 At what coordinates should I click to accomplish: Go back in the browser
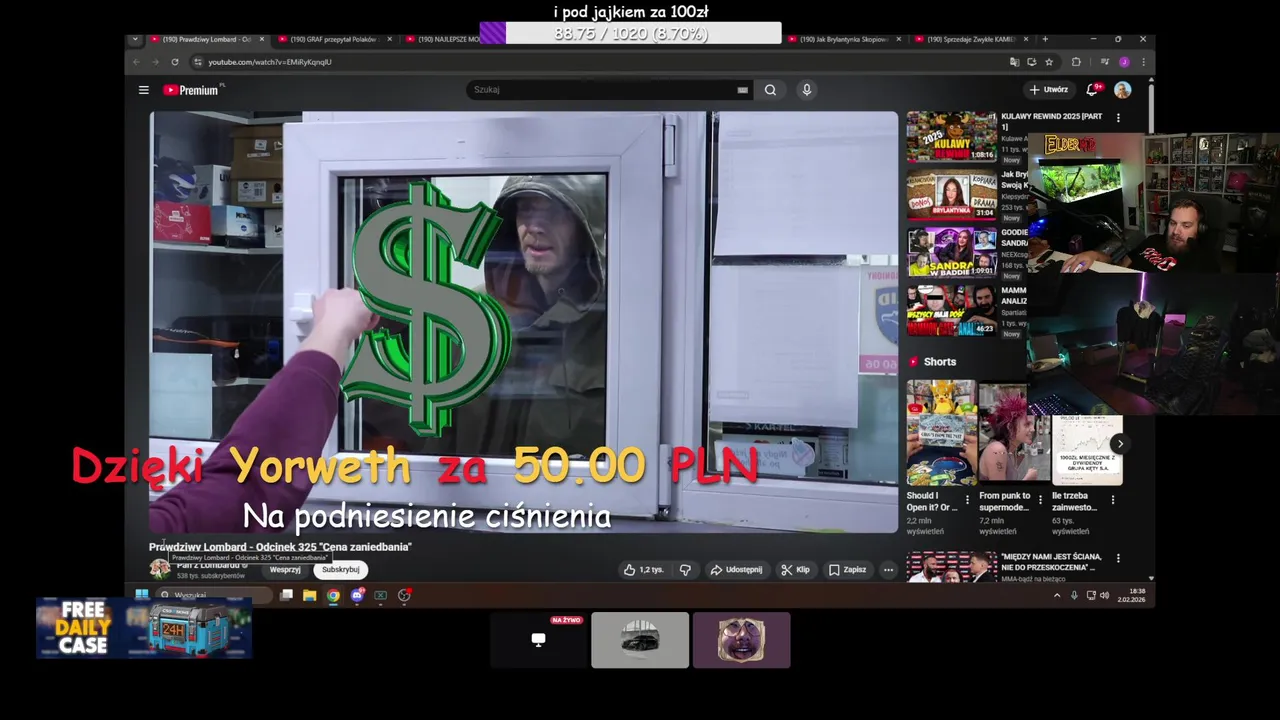138,62
